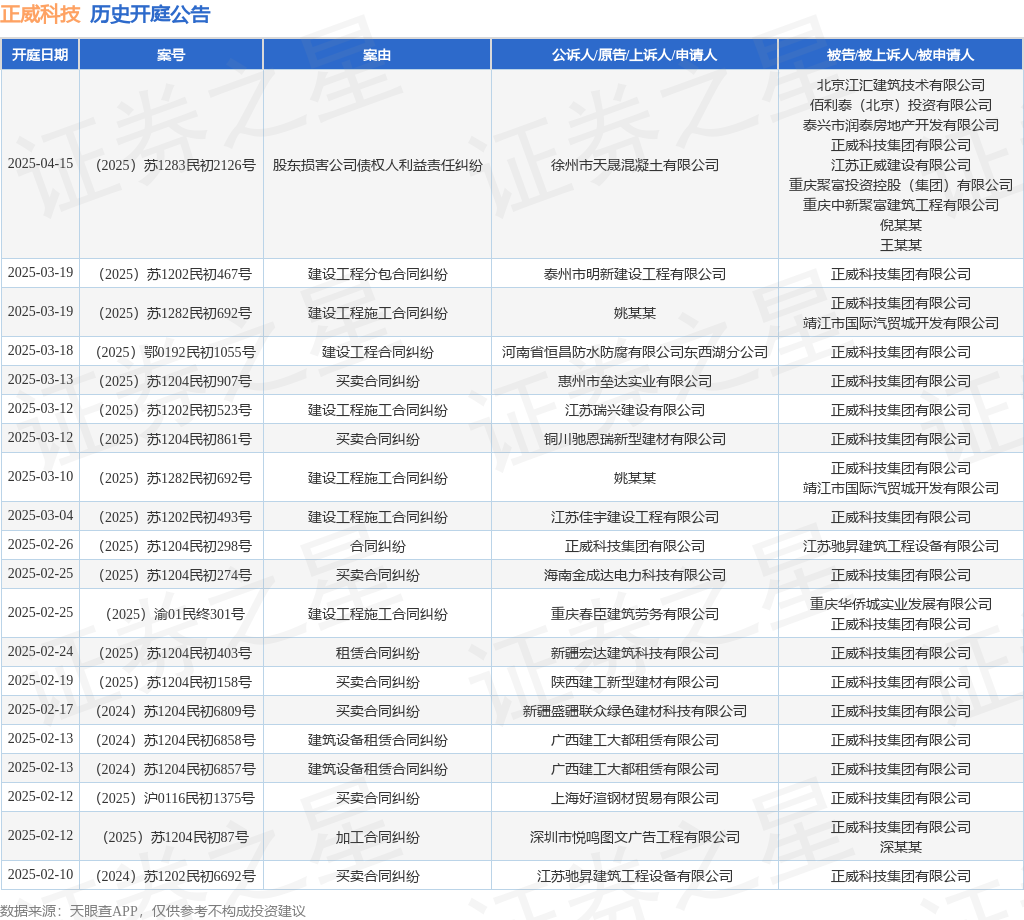Click defendant 江苏正威建设有限公司
This screenshot has width=1024, height=920.
coord(901,165)
